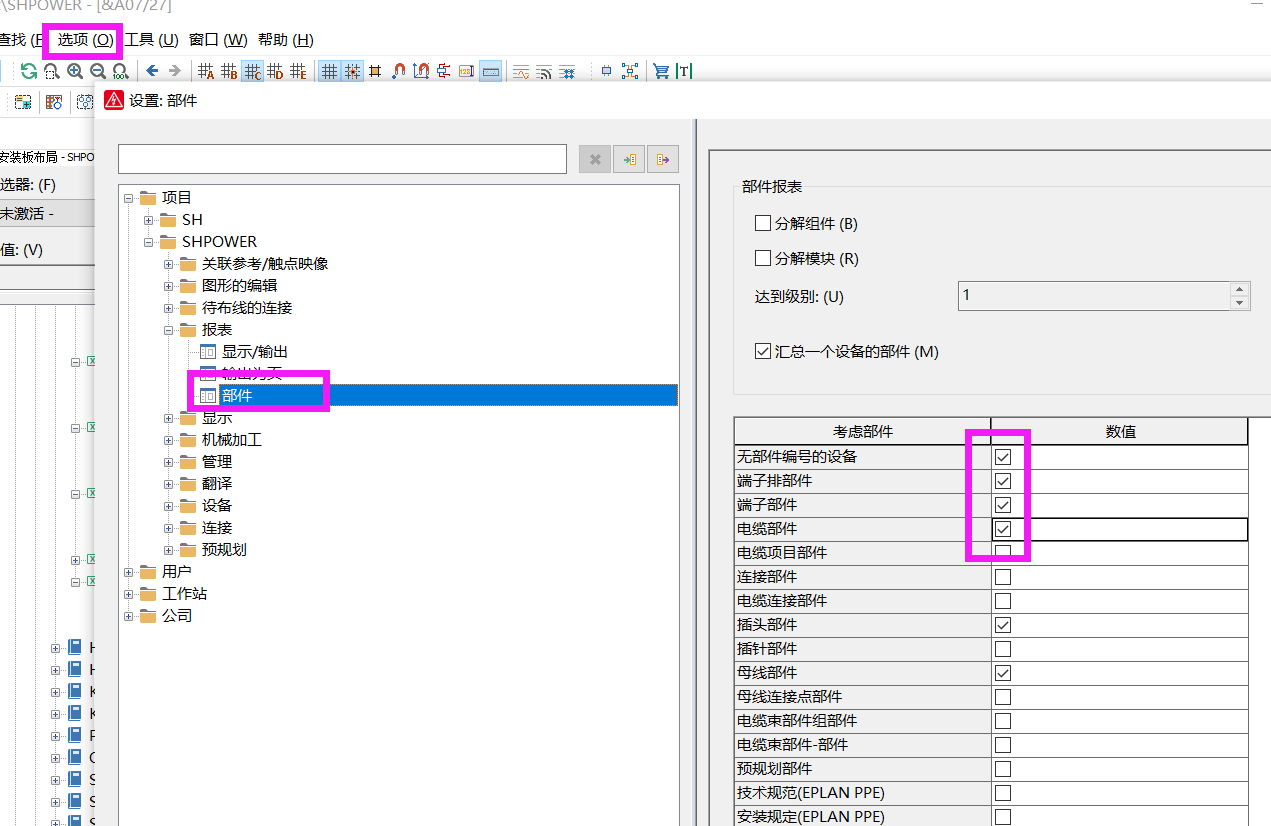Increase 达到级别 value with the stepper

(x=1239, y=290)
